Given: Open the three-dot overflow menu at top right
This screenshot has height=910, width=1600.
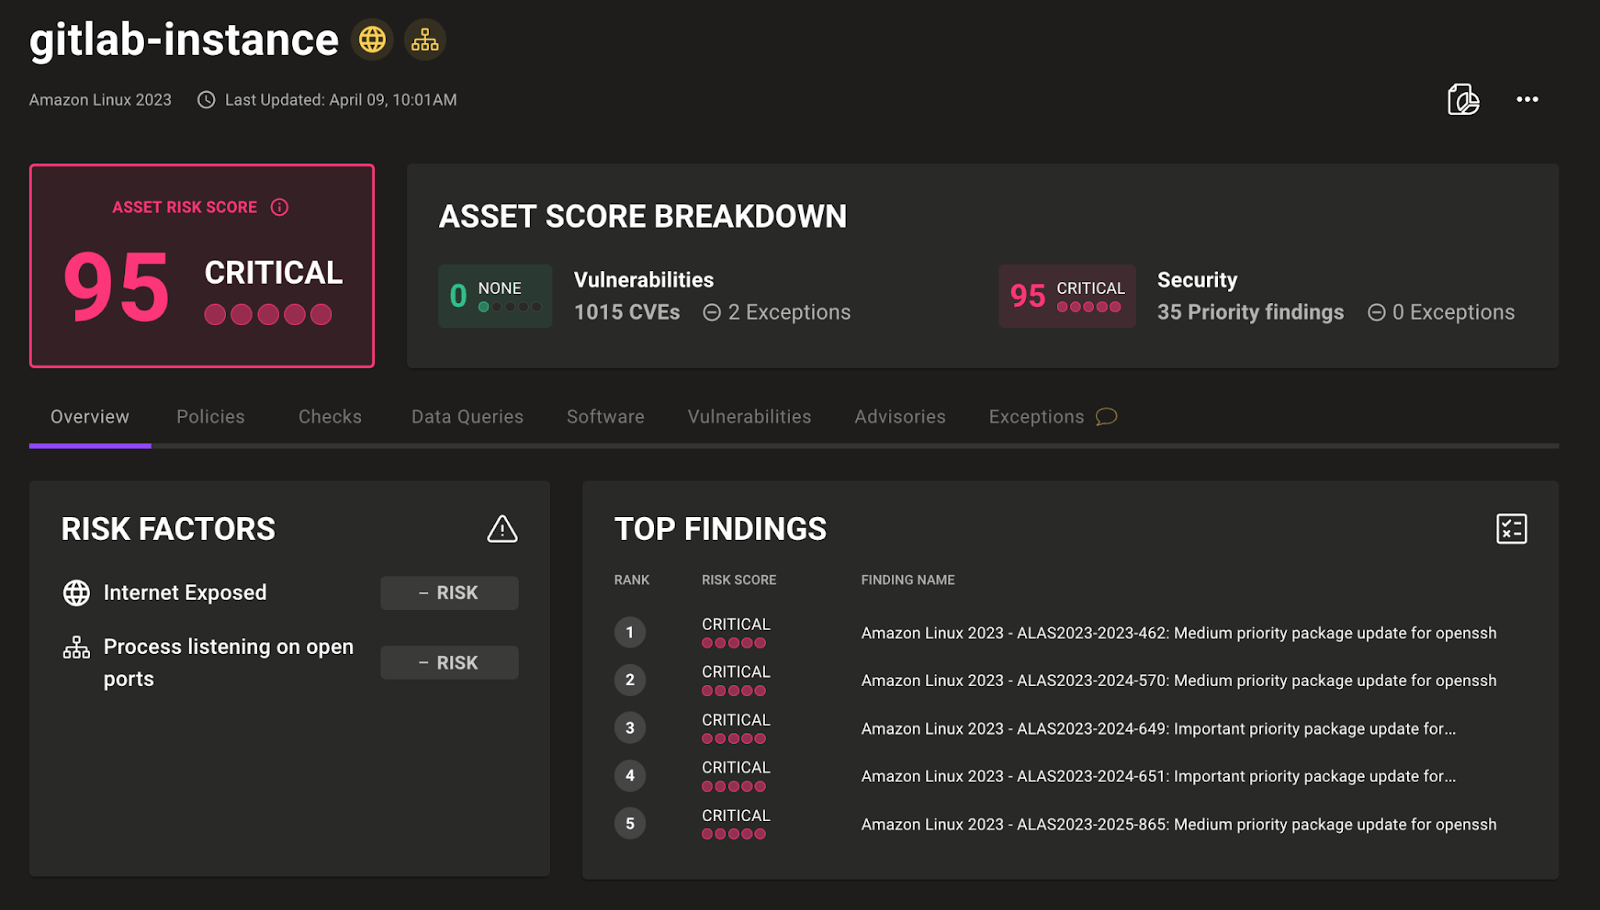Looking at the screenshot, I should click(1527, 100).
